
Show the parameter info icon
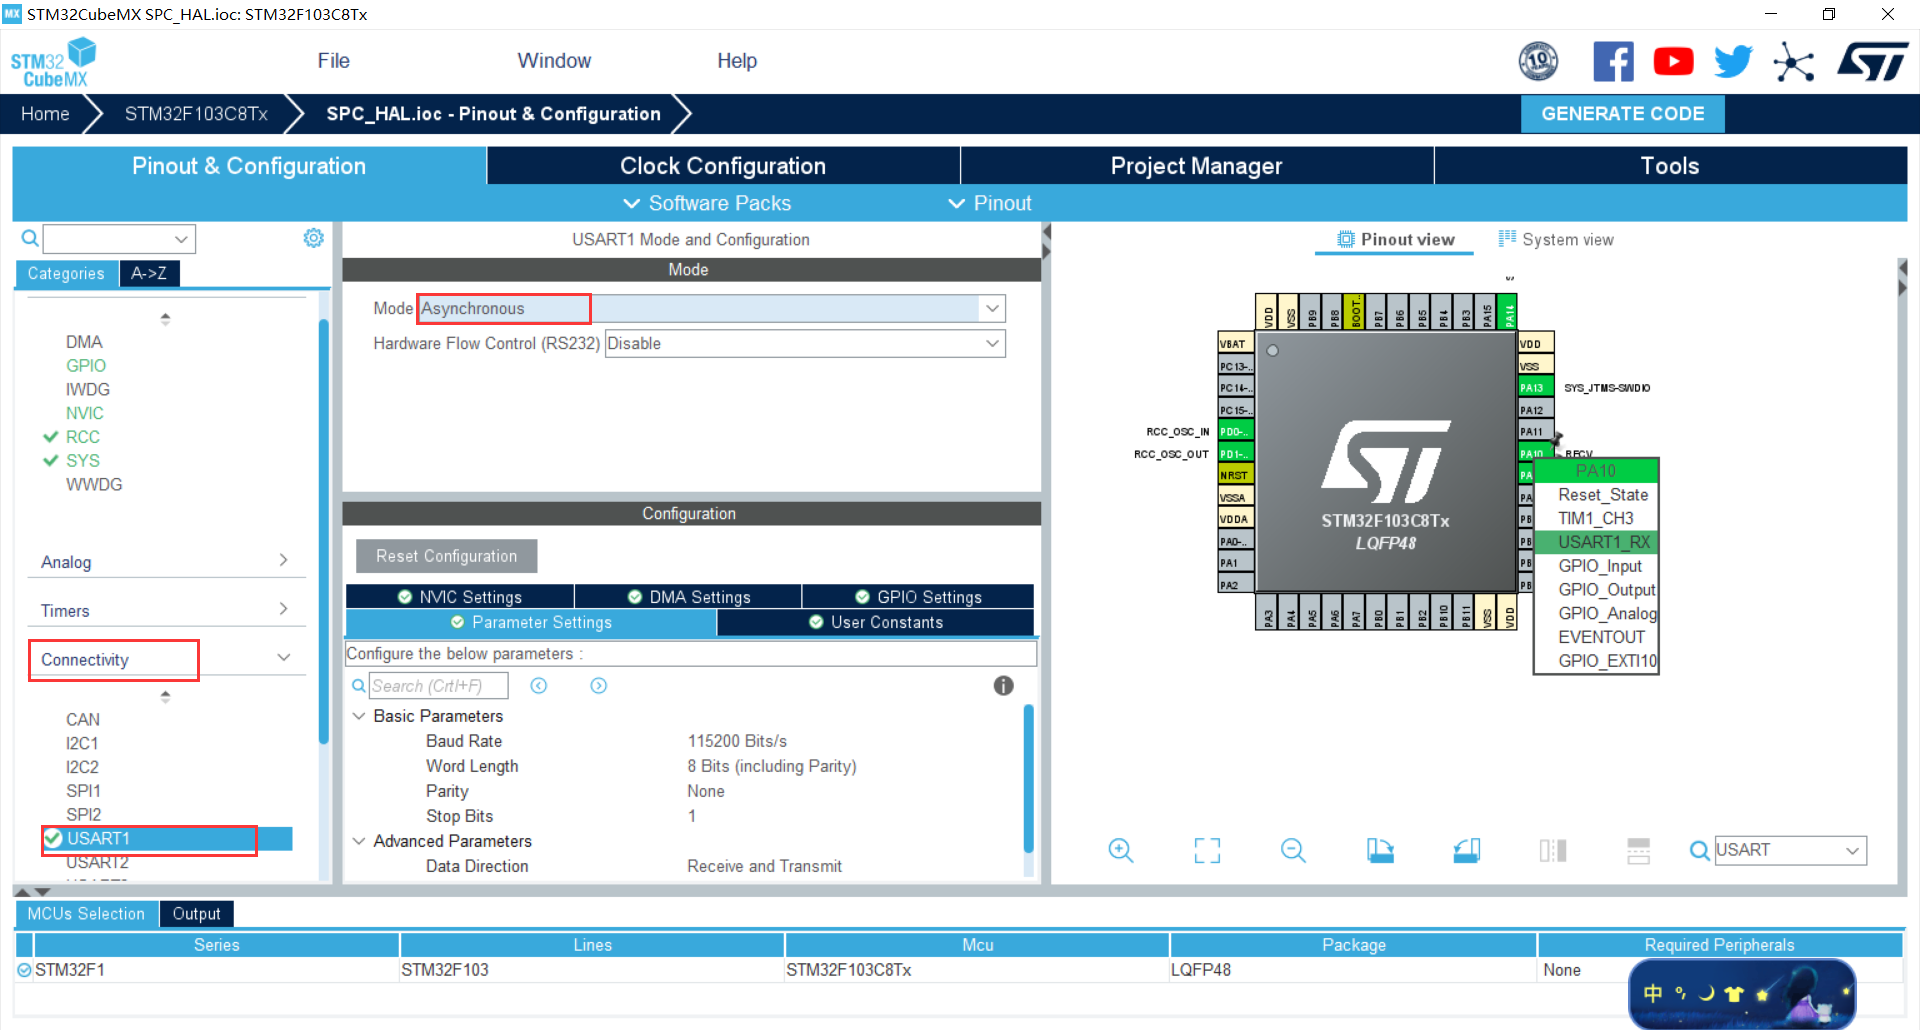pos(1003,685)
